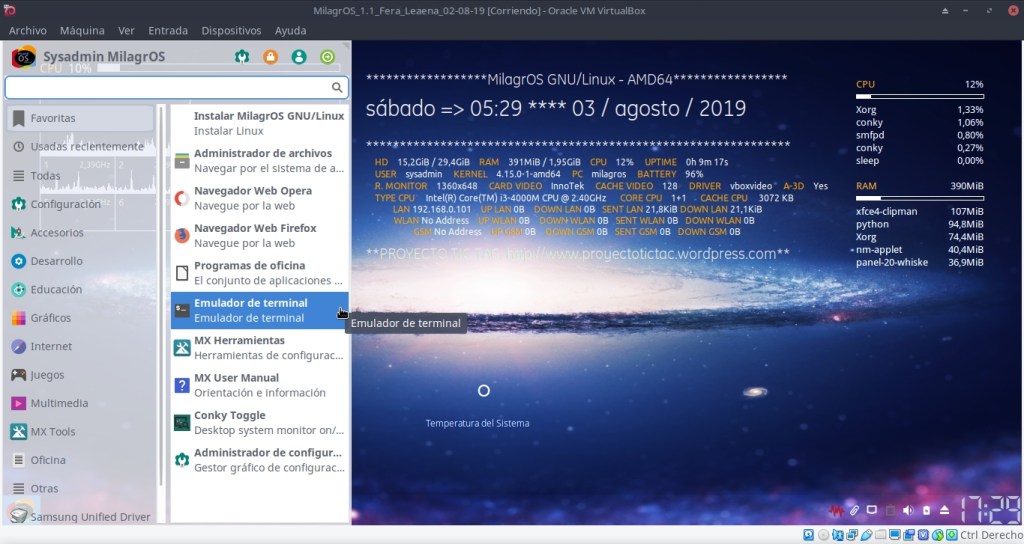Viewport: 1024px width, 544px height.
Task: Click the magnifier icon in the search box
Action: pyautogui.click(x=337, y=87)
